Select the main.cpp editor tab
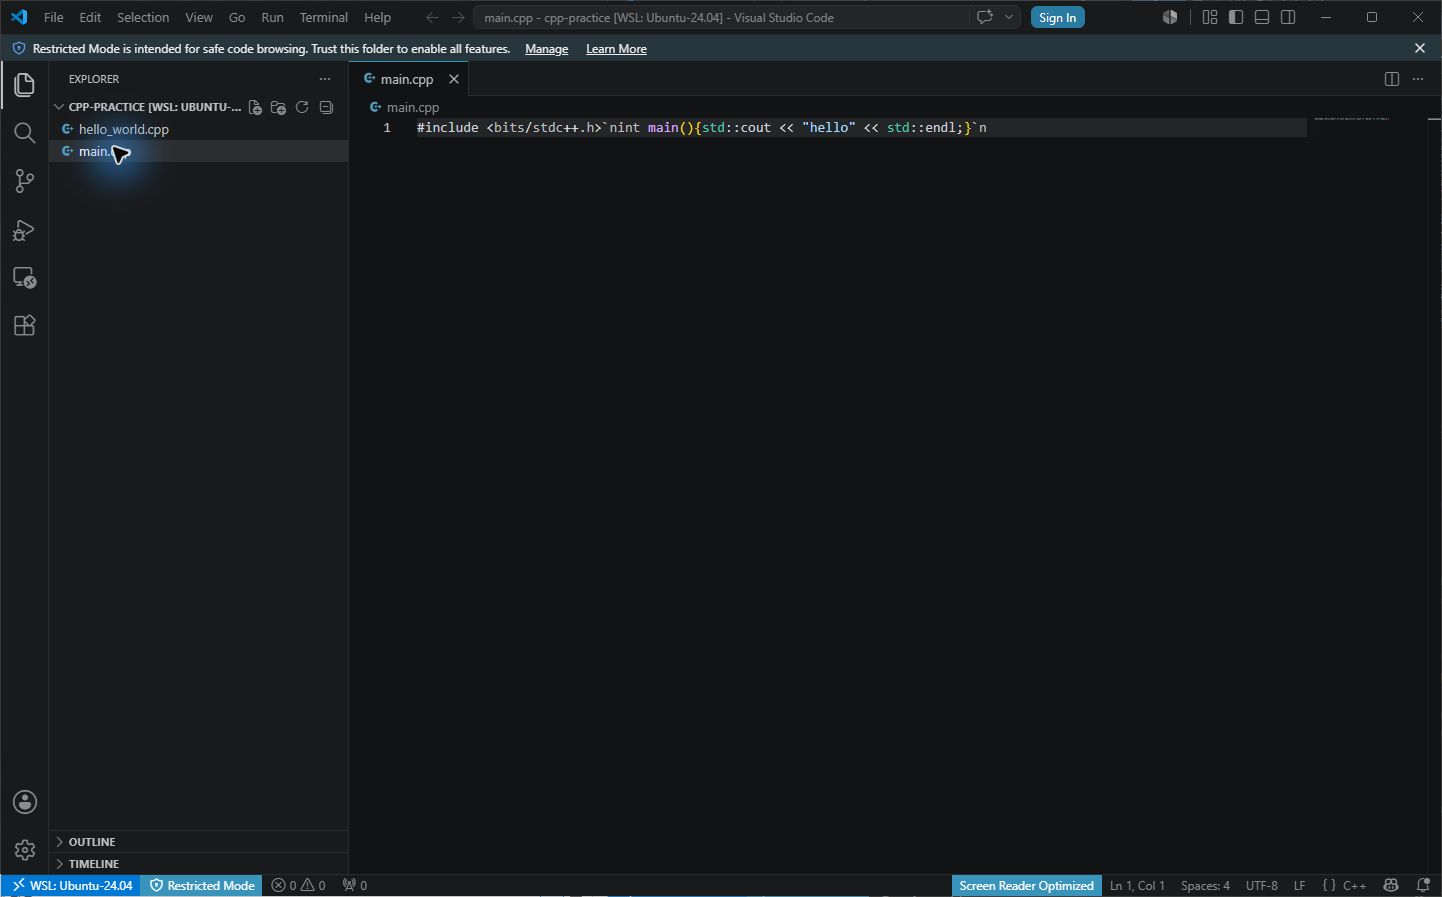 (x=407, y=79)
